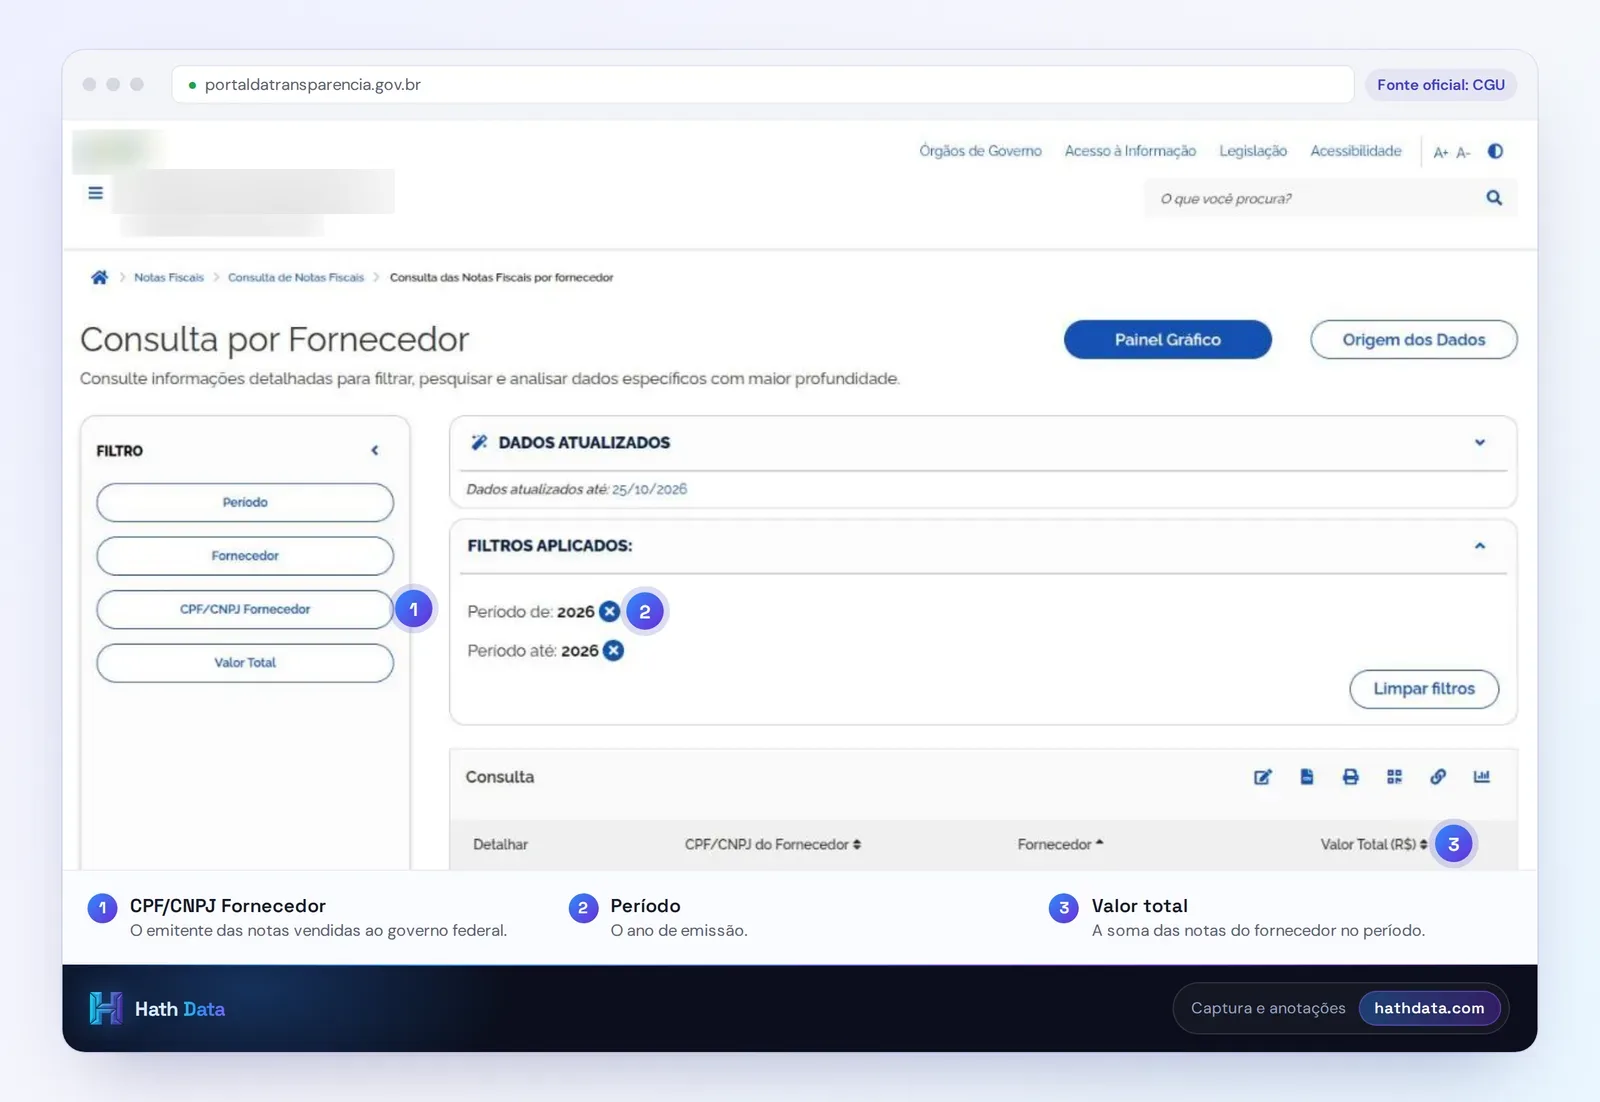Click the print icon in Consulta toolbar
Viewport: 1600px width, 1102px height.
click(x=1350, y=777)
